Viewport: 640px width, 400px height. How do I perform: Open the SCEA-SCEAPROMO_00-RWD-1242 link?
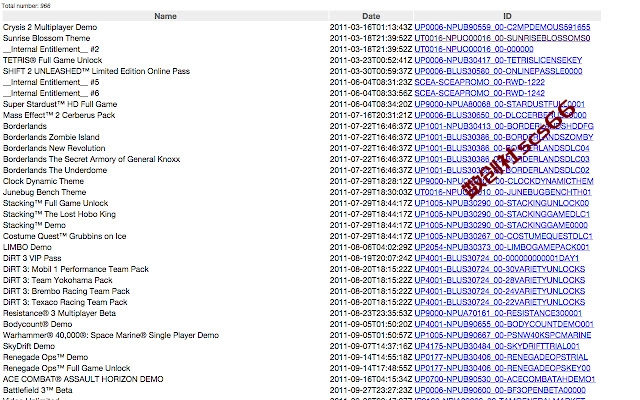(479, 93)
